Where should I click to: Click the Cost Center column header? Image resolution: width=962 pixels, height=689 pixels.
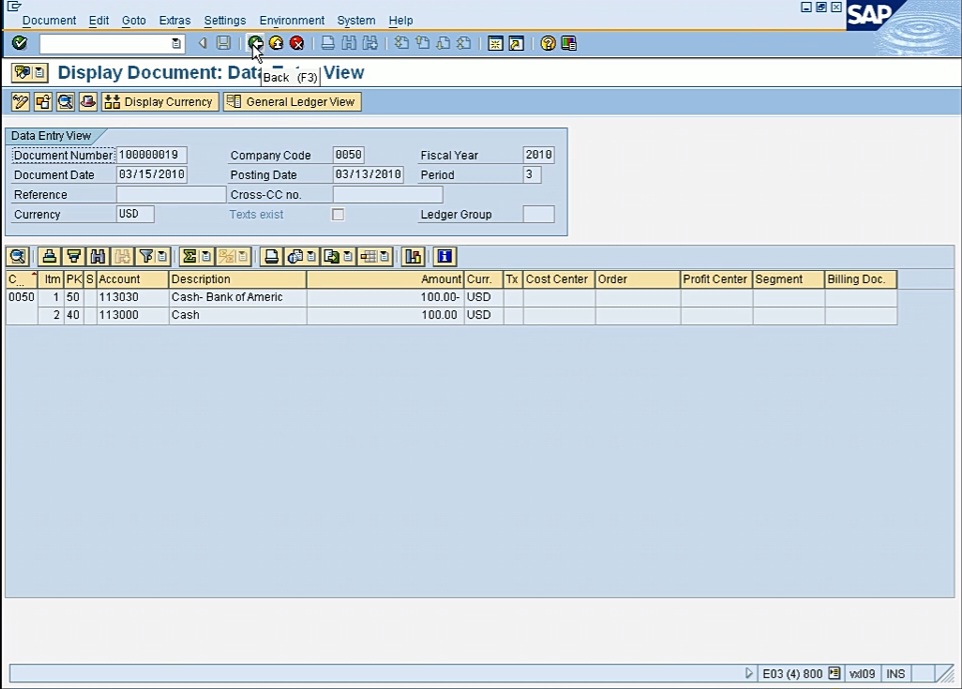(559, 279)
